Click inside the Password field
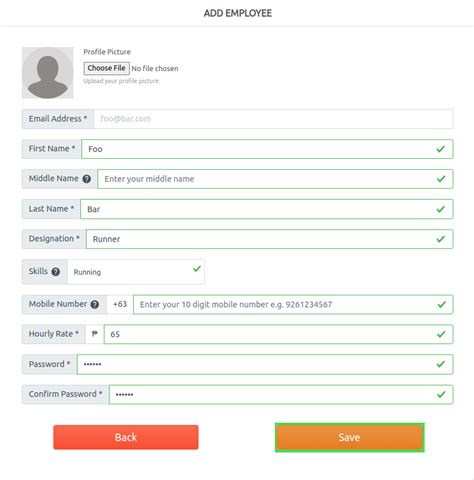The height and width of the screenshot is (480, 474). (265, 364)
